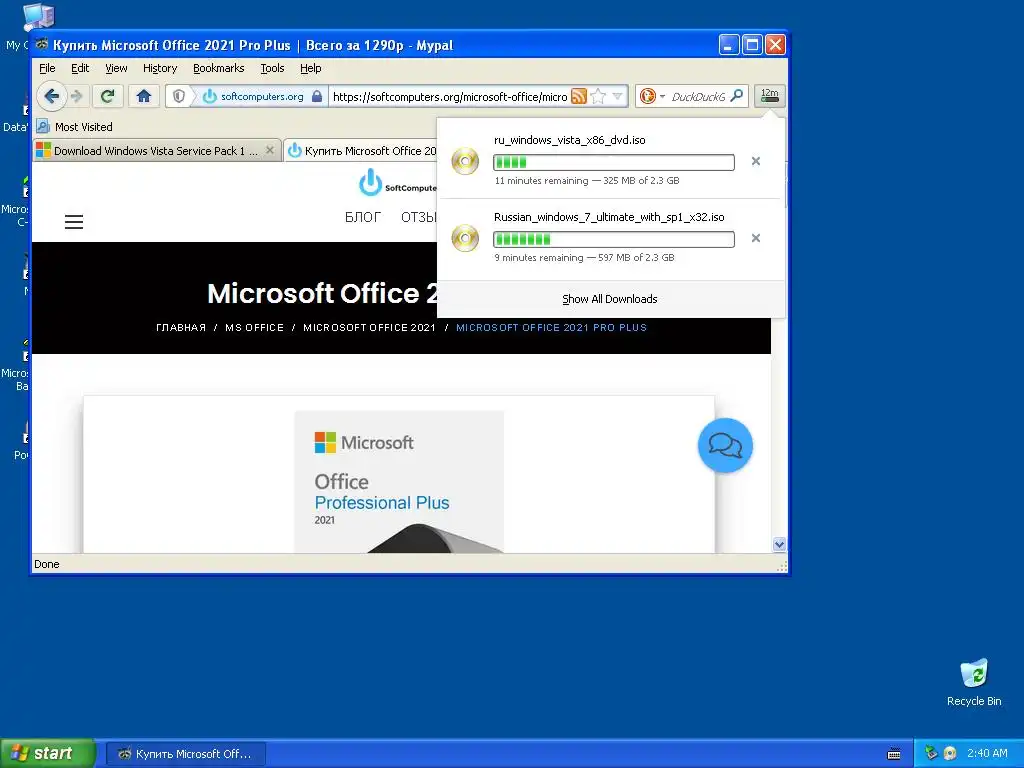Open the Help menu
The image size is (1024, 768).
click(x=310, y=68)
